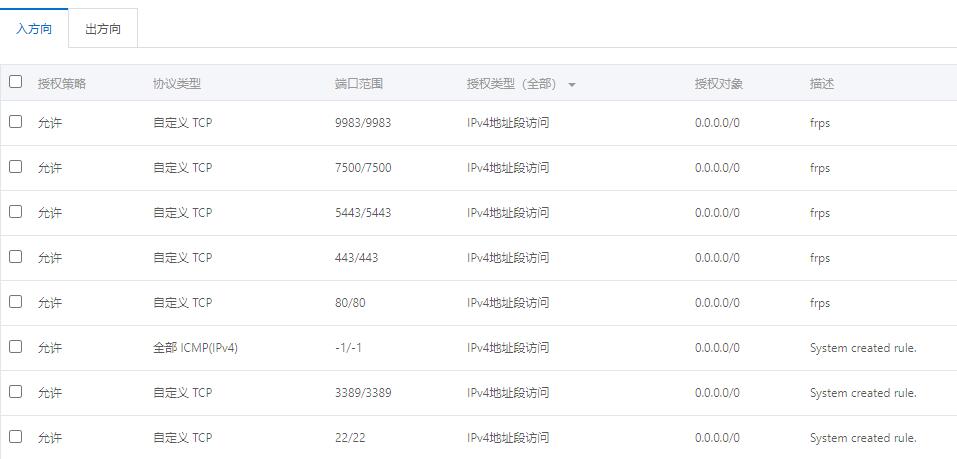Check the box for port 9983/9983 rule
Image resolution: width=957 pixels, height=459 pixels.
(15, 122)
